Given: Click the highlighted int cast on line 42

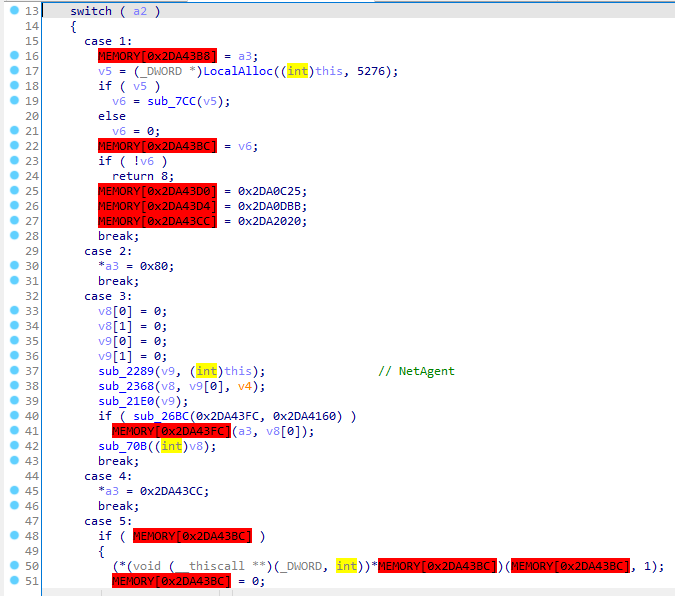Looking at the screenshot, I should coord(172,446).
